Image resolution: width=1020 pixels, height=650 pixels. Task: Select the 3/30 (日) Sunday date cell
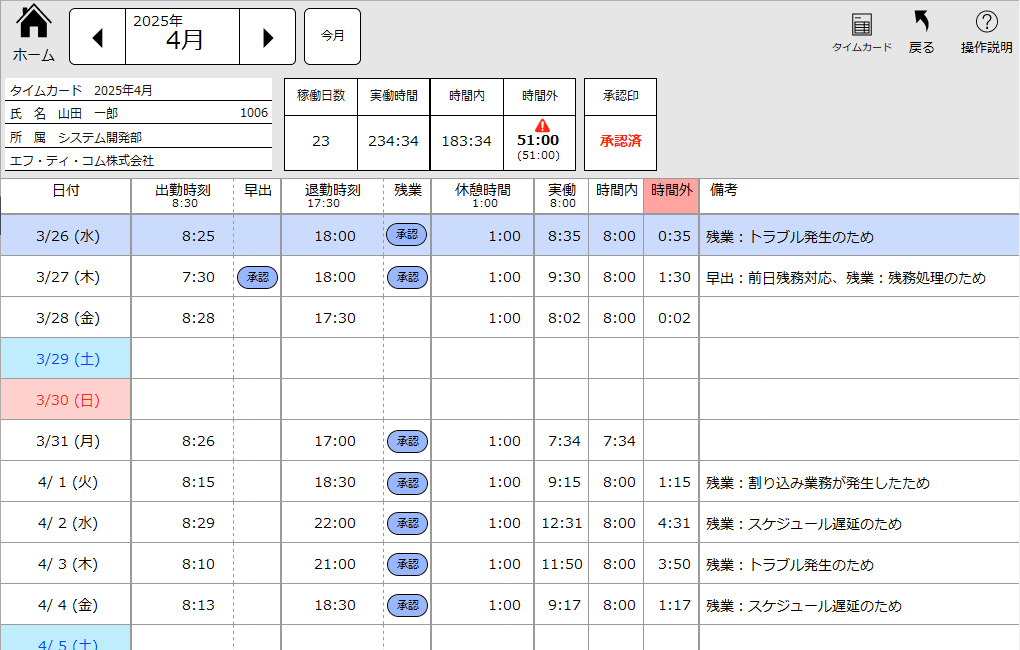66,399
